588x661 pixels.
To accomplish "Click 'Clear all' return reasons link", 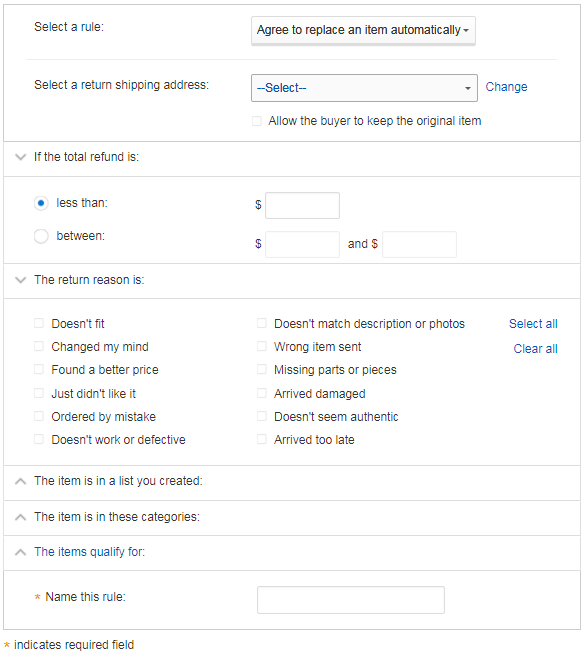I will pos(535,349).
